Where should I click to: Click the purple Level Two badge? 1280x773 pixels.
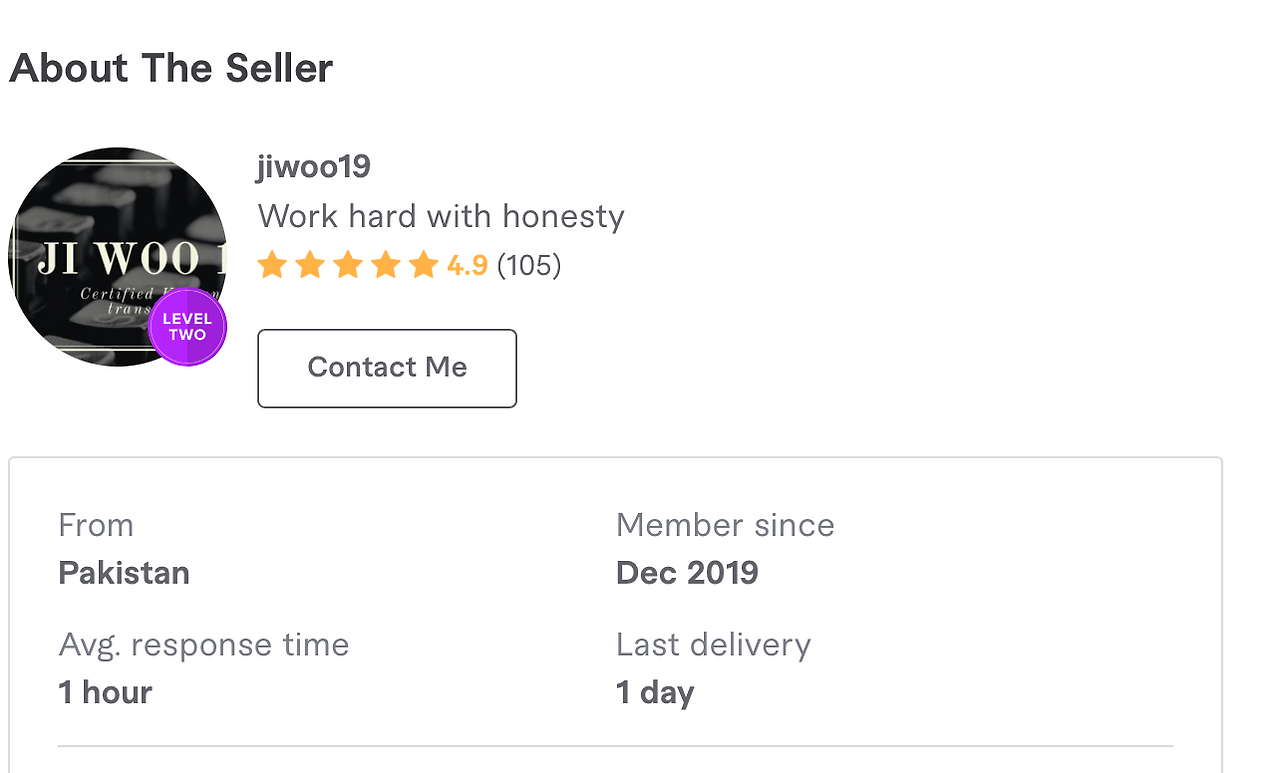pyautogui.click(x=188, y=328)
